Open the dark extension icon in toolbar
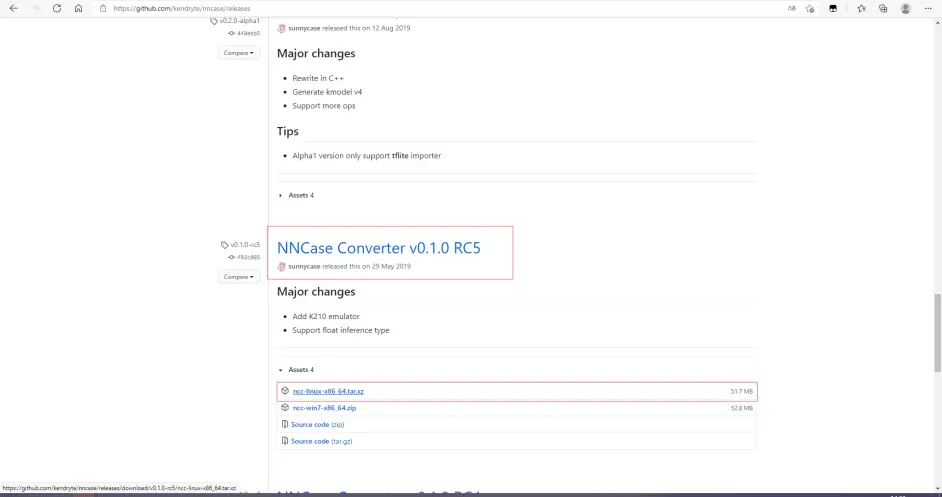Viewport: 942px width, 497px height. tap(833, 8)
